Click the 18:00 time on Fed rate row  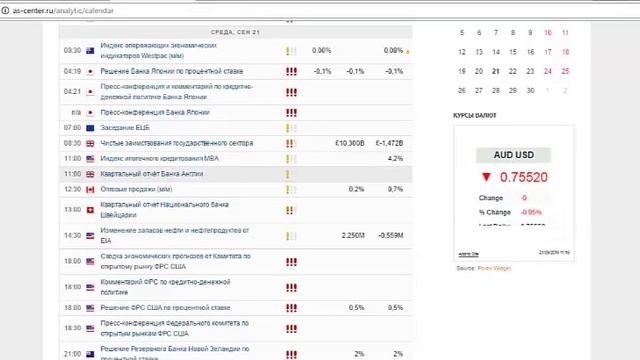tap(73, 308)
